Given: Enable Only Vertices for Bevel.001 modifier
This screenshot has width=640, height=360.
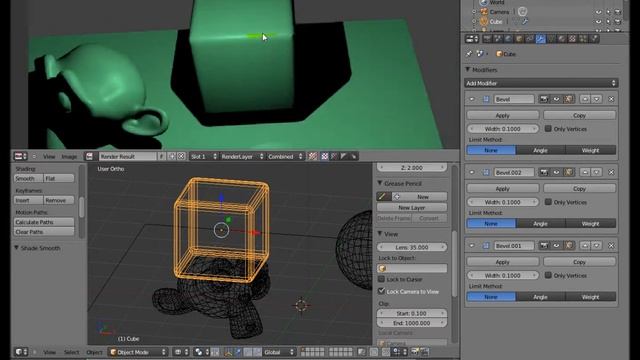Looking at the screenshot, I should [x=548, y=276].
